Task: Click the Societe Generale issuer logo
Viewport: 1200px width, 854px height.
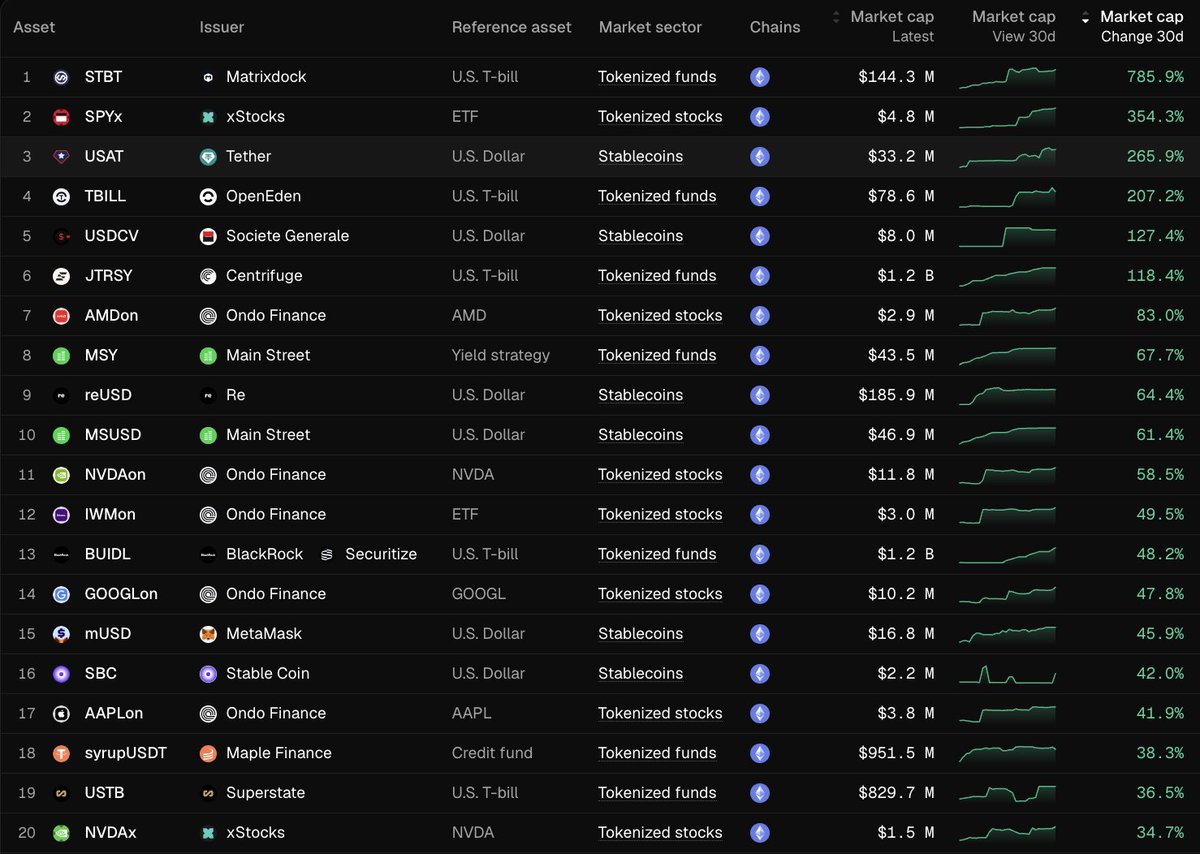Action: tap(208, 236)
